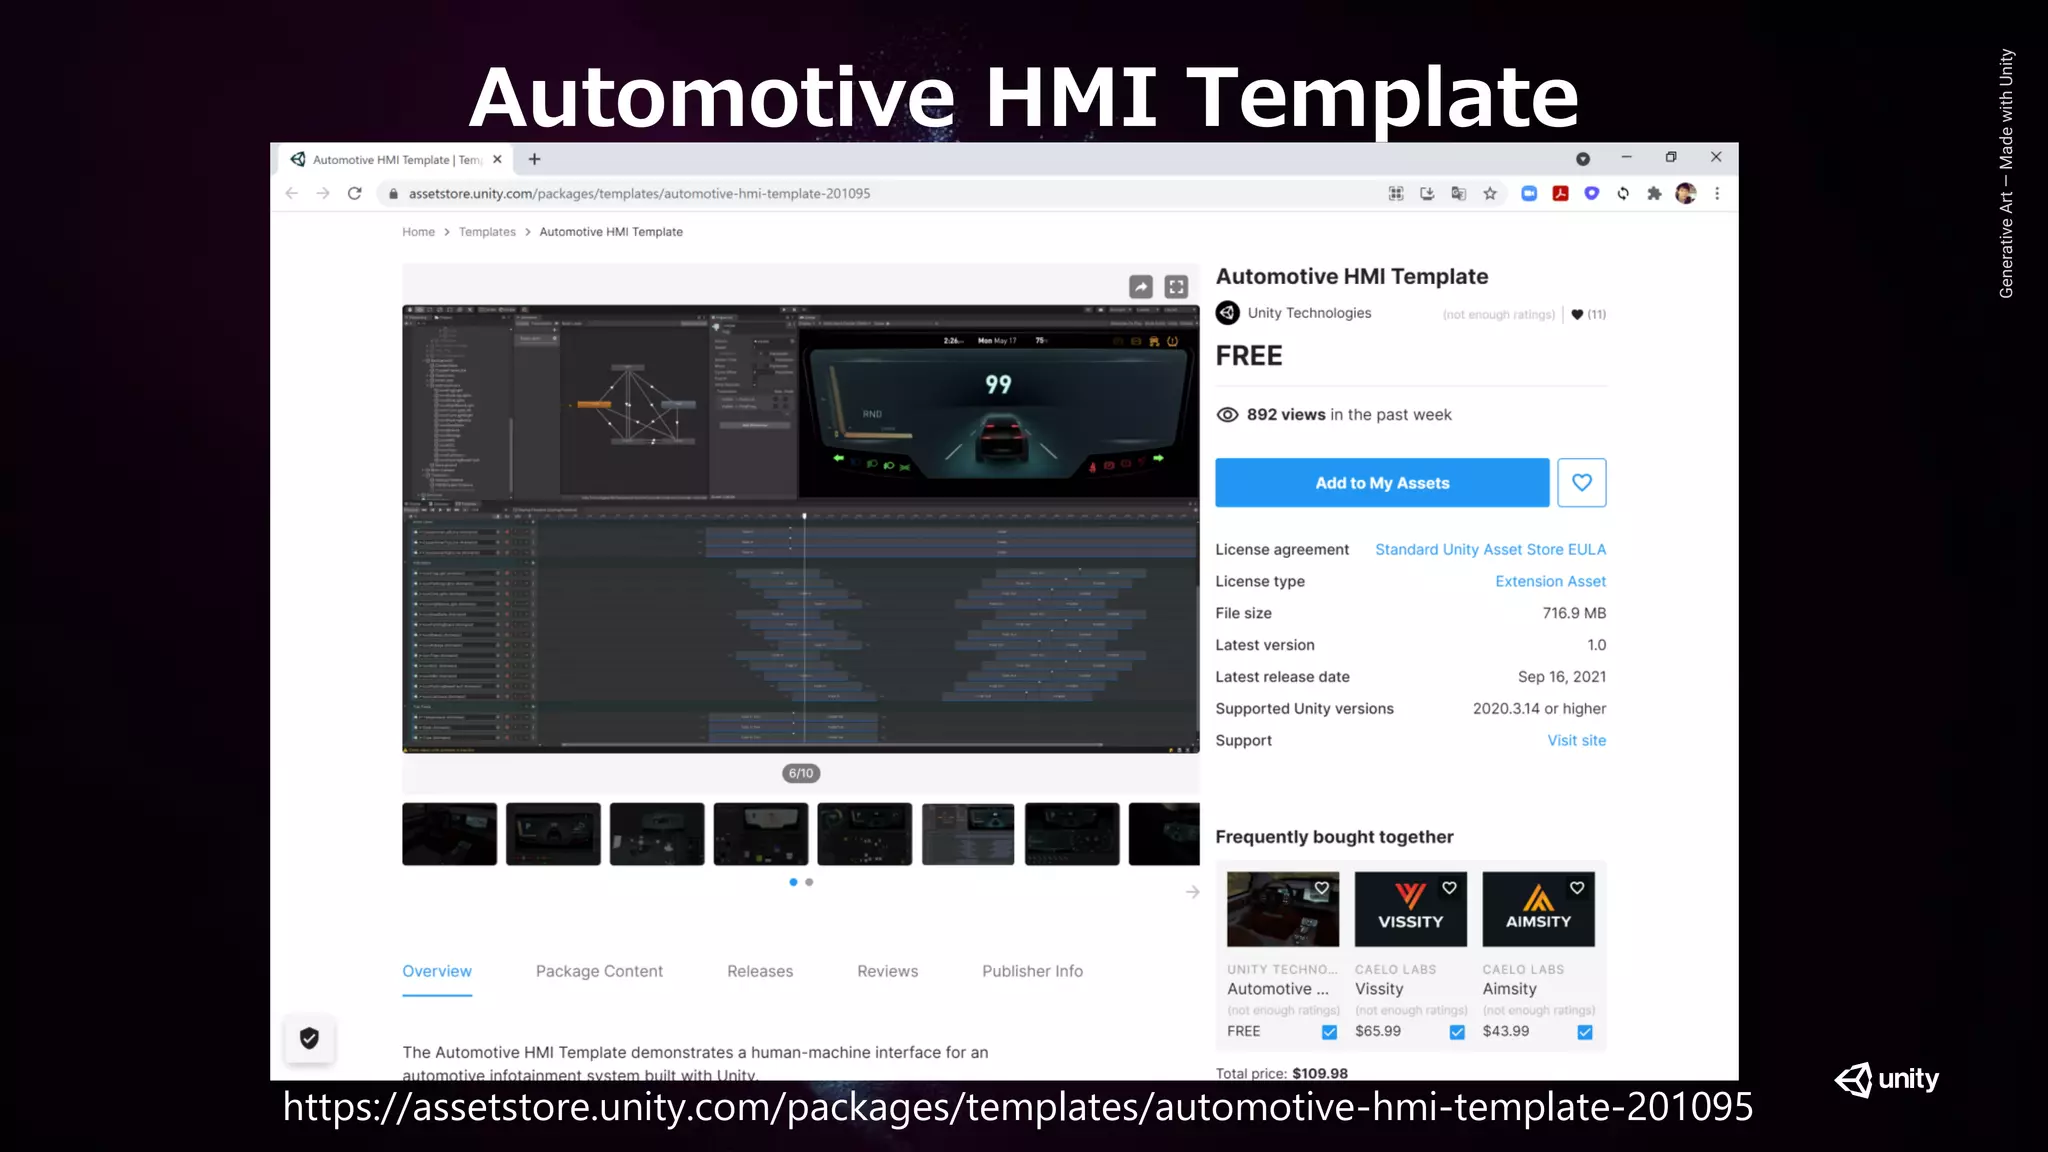Click the favorites heart count (11)
This screenshot has width=2048, height=1152.
pos(1589,314)
